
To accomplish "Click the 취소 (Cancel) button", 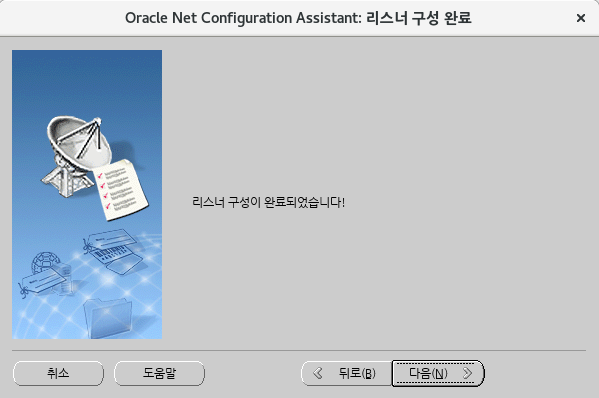I will pos(58,373).
